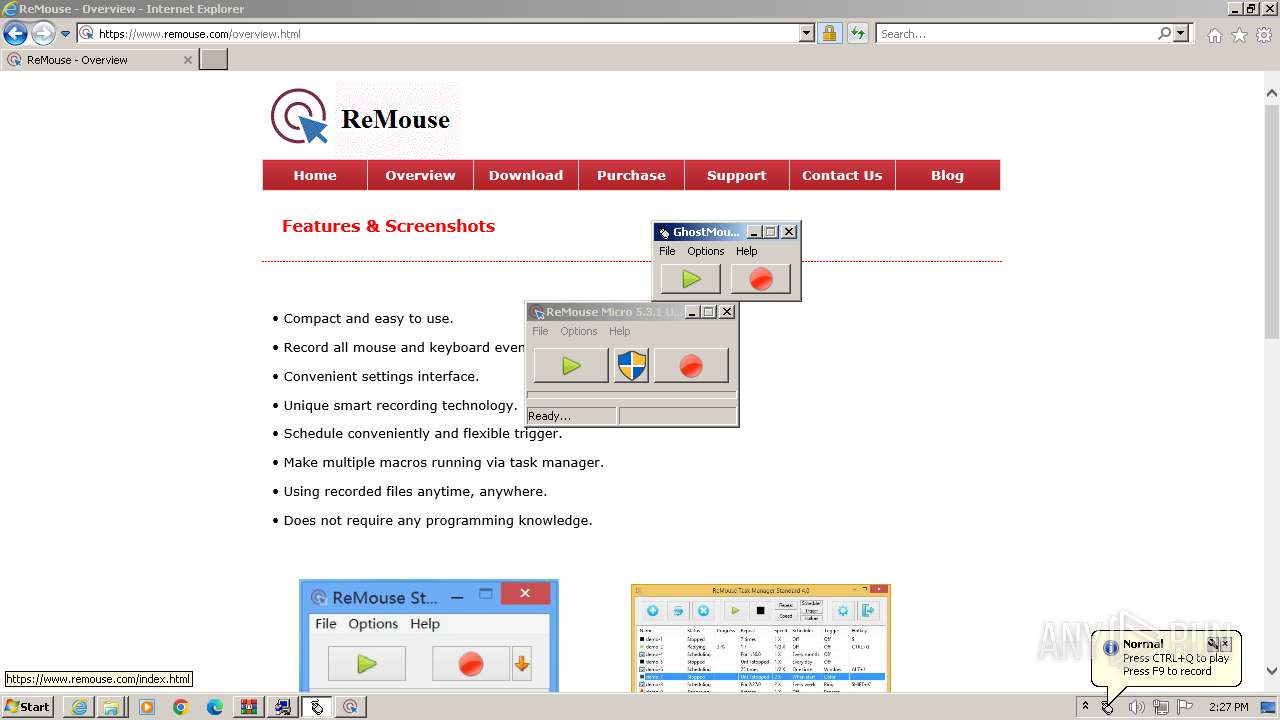The width and height of the screenshot is (1280, 720).
Task: Click the IE Tools gear icon
Action: tap(1264, 34)
